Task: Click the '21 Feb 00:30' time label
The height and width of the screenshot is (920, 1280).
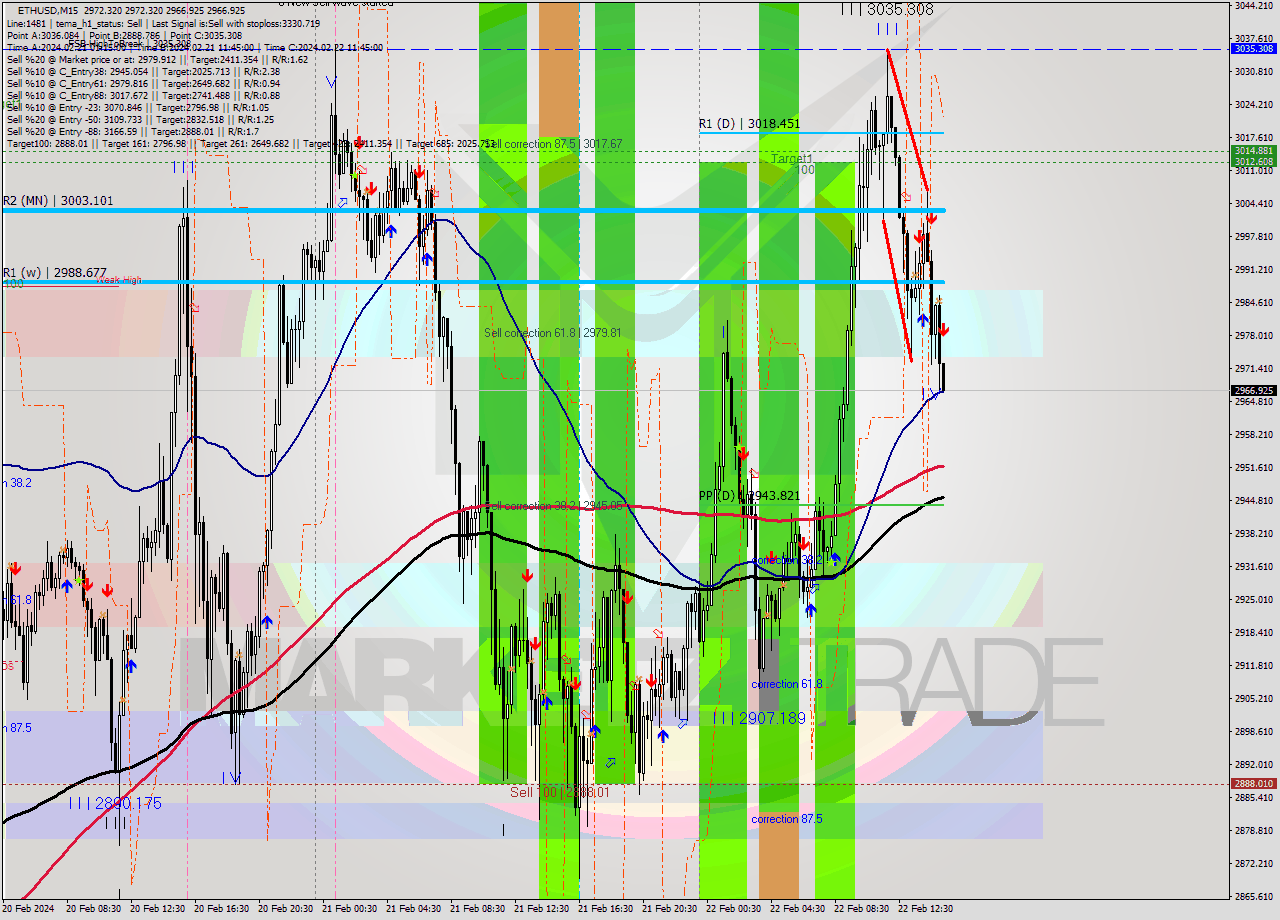Action: [x=350, y=909]
